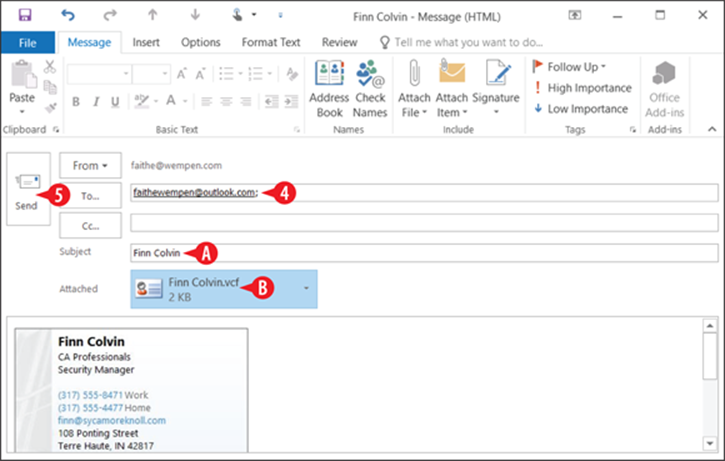
Task: Toggle bold formatting
Action: [76, 102]
